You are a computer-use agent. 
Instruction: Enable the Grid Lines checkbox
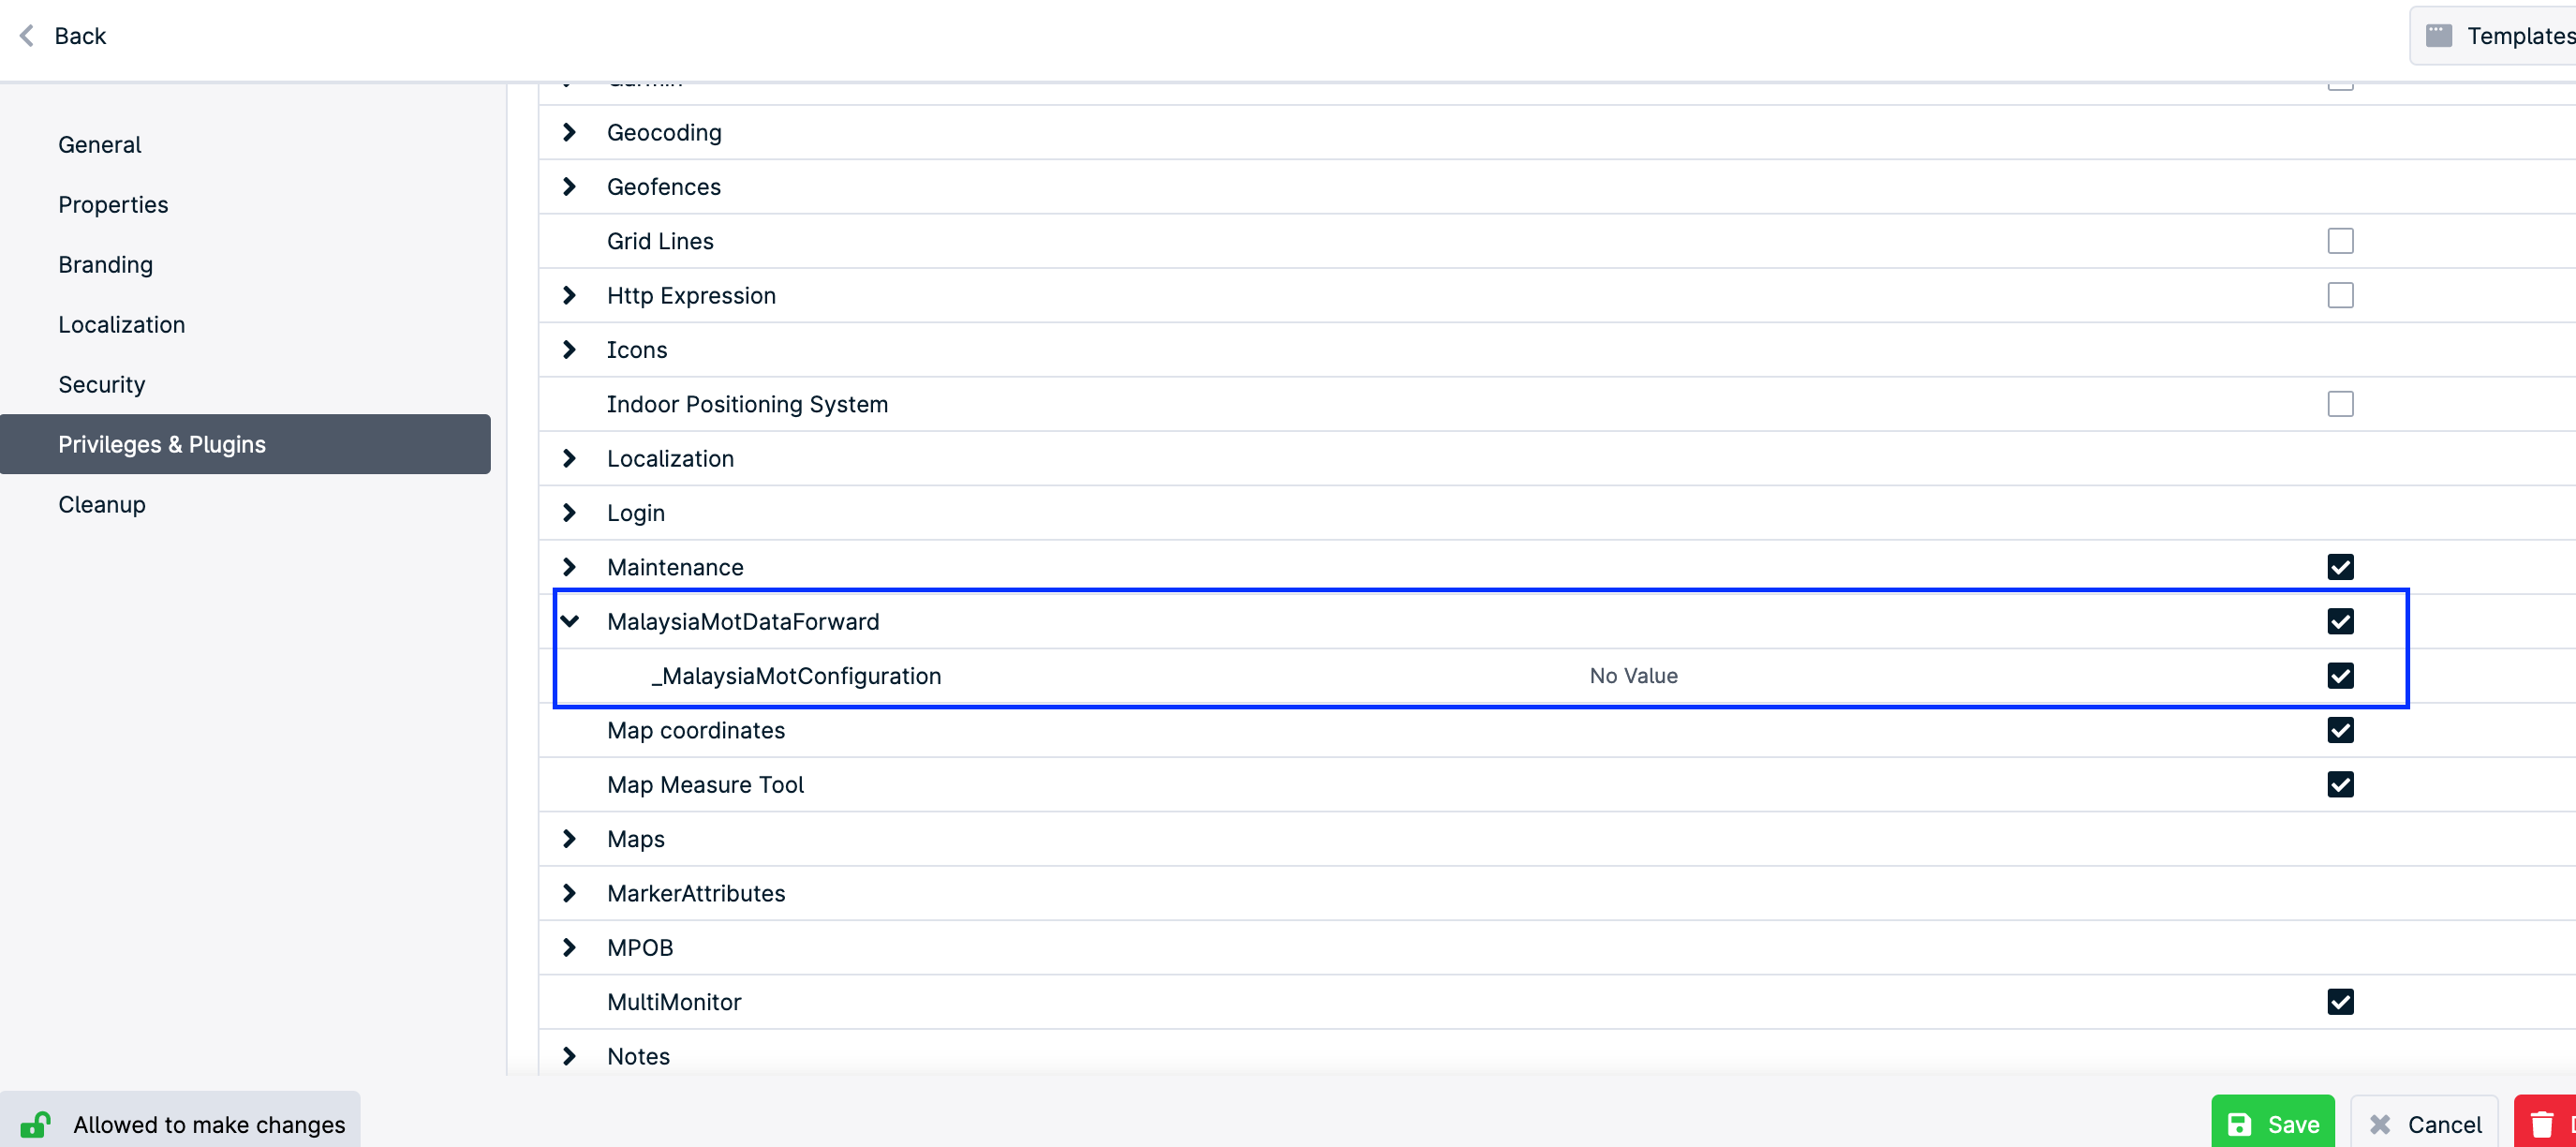click(x=2340, y=241)
